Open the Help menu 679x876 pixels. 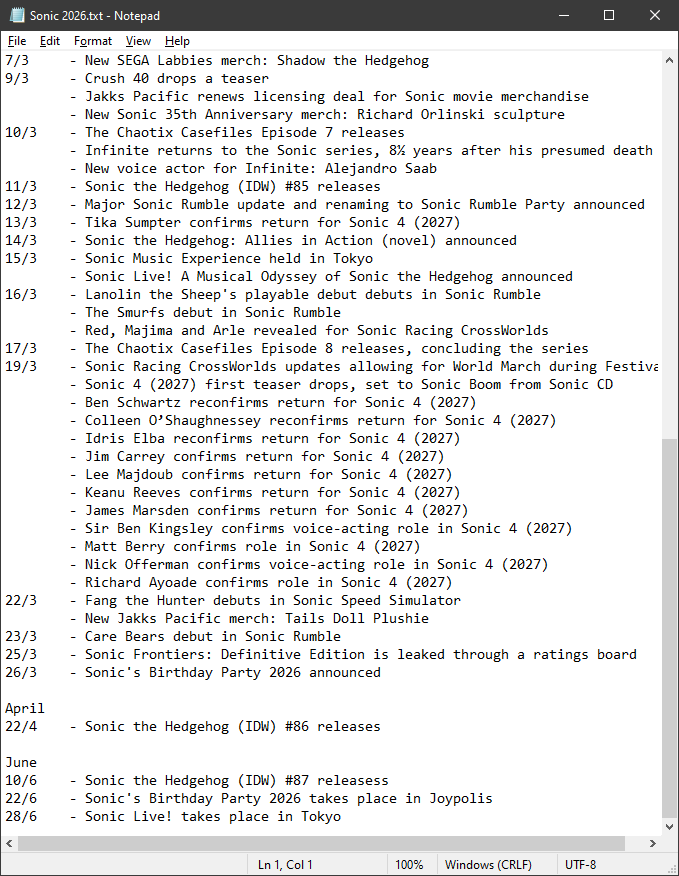tap(177, 41)
